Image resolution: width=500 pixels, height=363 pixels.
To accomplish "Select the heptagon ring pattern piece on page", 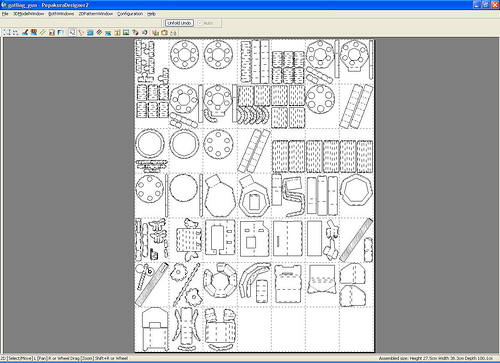I will (356, 190).
